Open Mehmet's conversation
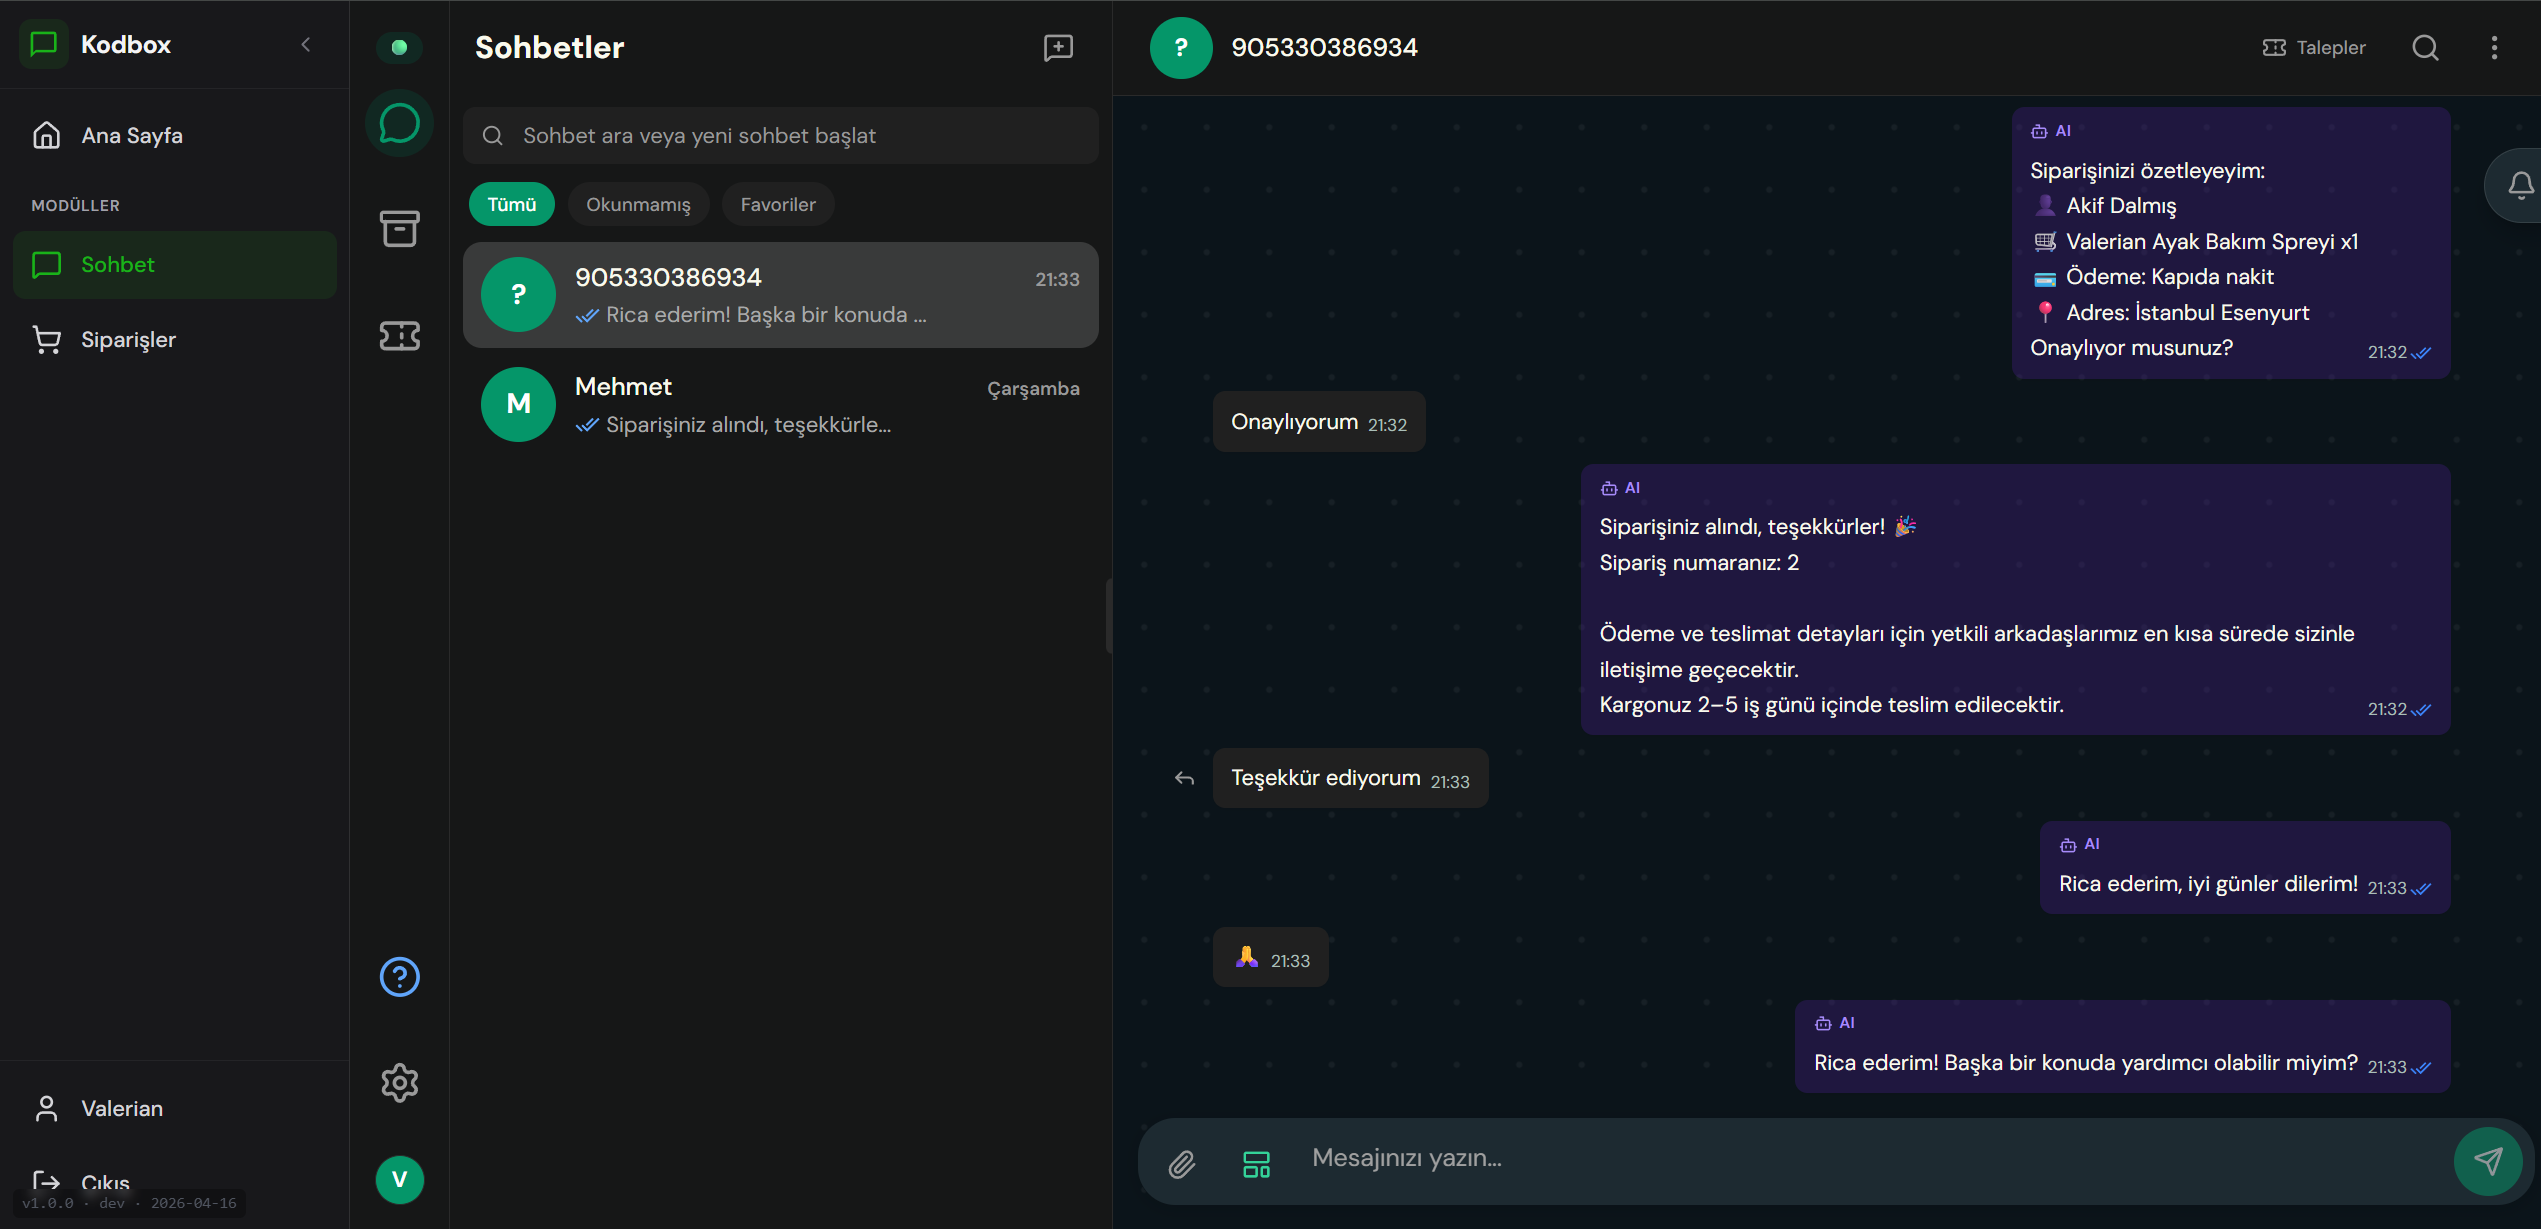2541x1229 pixels. click(780, 404)
